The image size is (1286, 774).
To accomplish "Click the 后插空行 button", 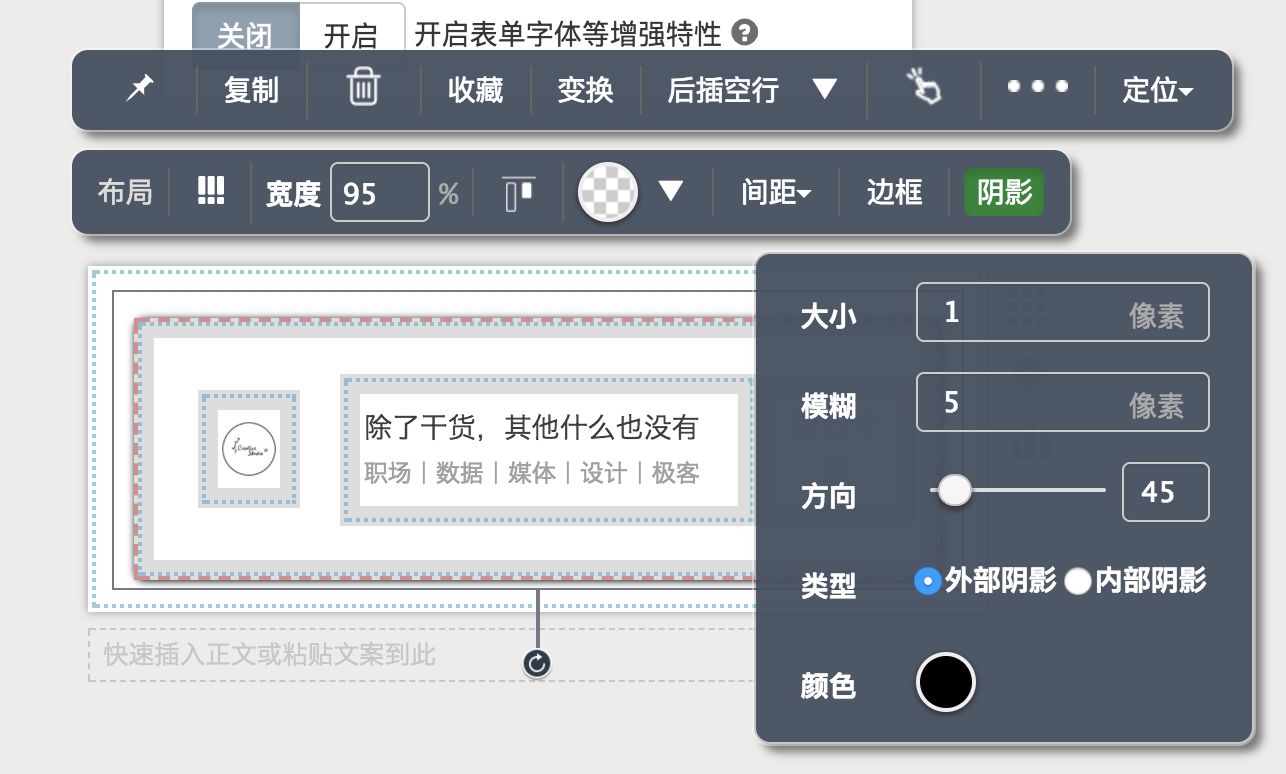I will [723, 90].
